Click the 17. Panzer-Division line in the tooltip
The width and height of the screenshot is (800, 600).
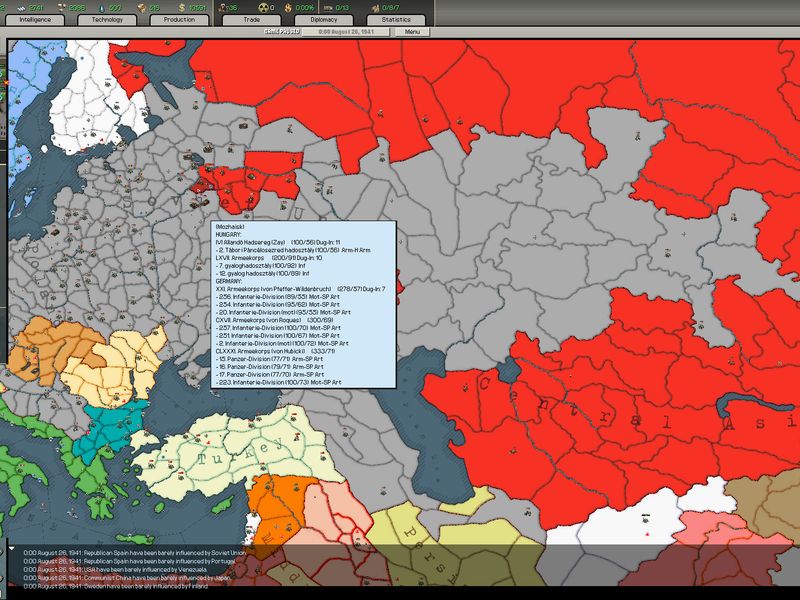(x=269, y=374)
